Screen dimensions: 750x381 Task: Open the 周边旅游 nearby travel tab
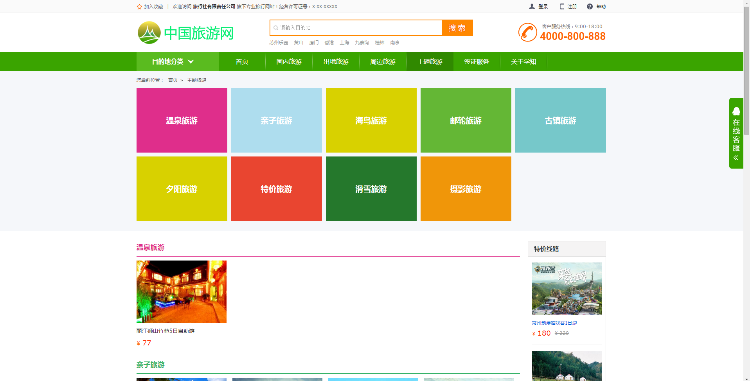pos(383,62)
